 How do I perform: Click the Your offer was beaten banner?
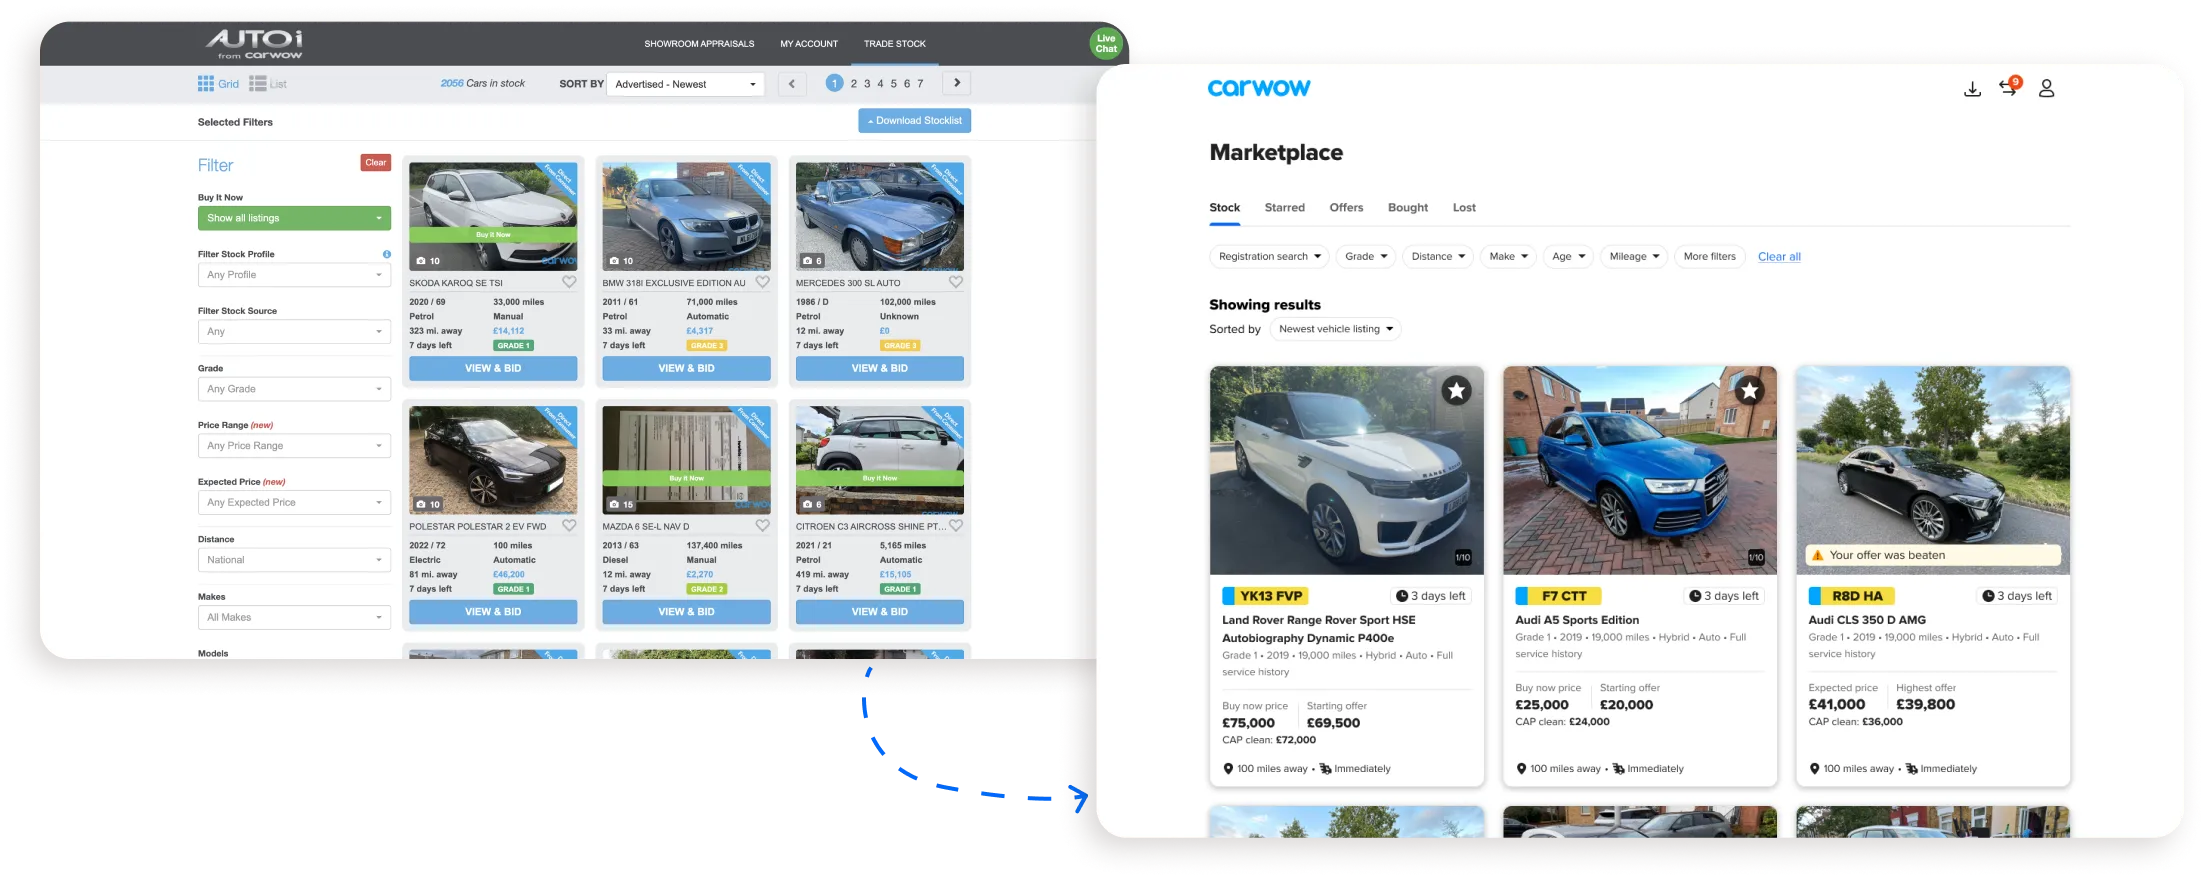pyautogui.click(x=1933, y=556)
